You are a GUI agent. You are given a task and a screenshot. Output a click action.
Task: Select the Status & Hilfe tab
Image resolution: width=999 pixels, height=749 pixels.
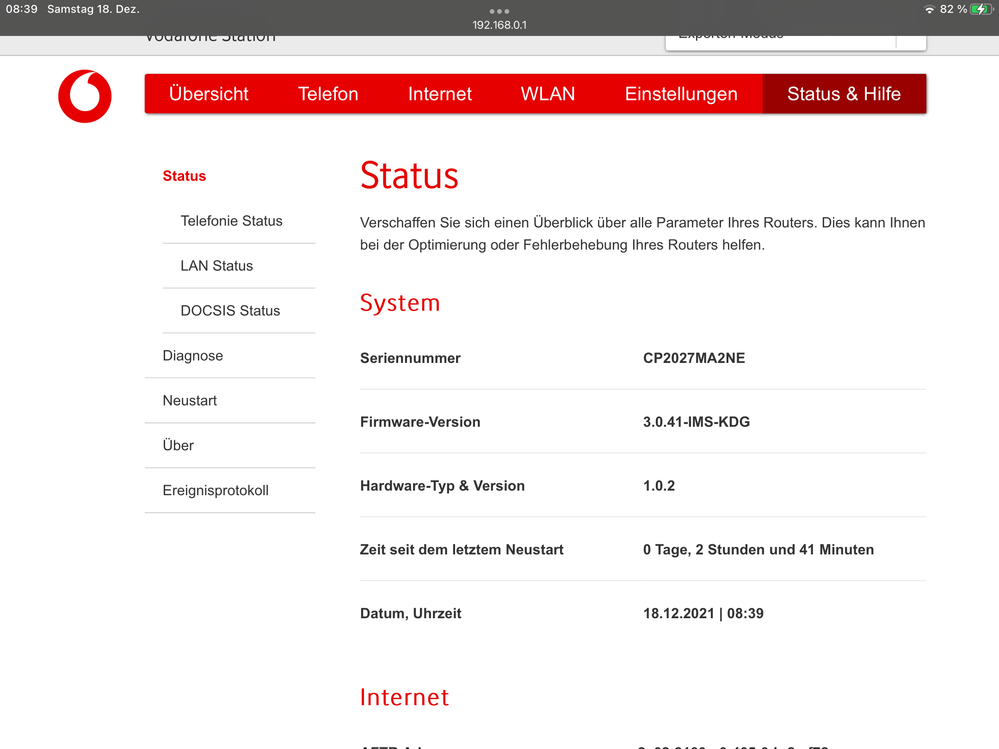coord(844,94)
